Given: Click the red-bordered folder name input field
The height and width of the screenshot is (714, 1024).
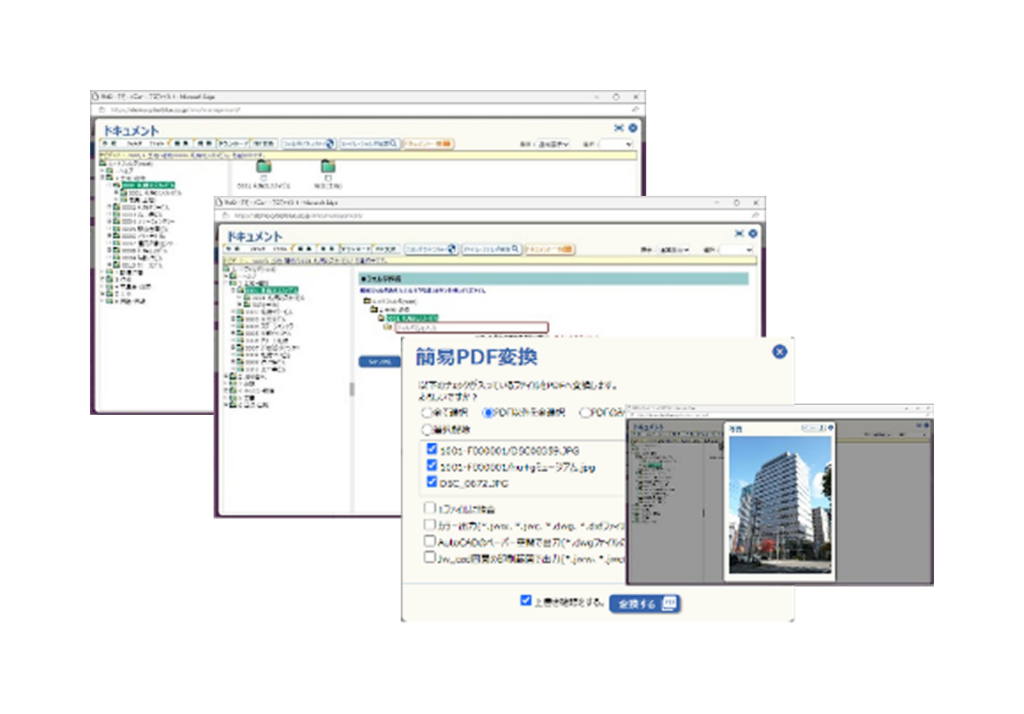Looking at the screenshot, I should click(x=471, y=327).
